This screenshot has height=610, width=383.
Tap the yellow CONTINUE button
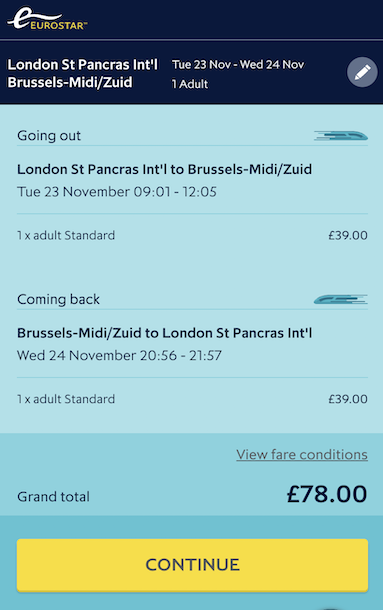pos(192,565)
